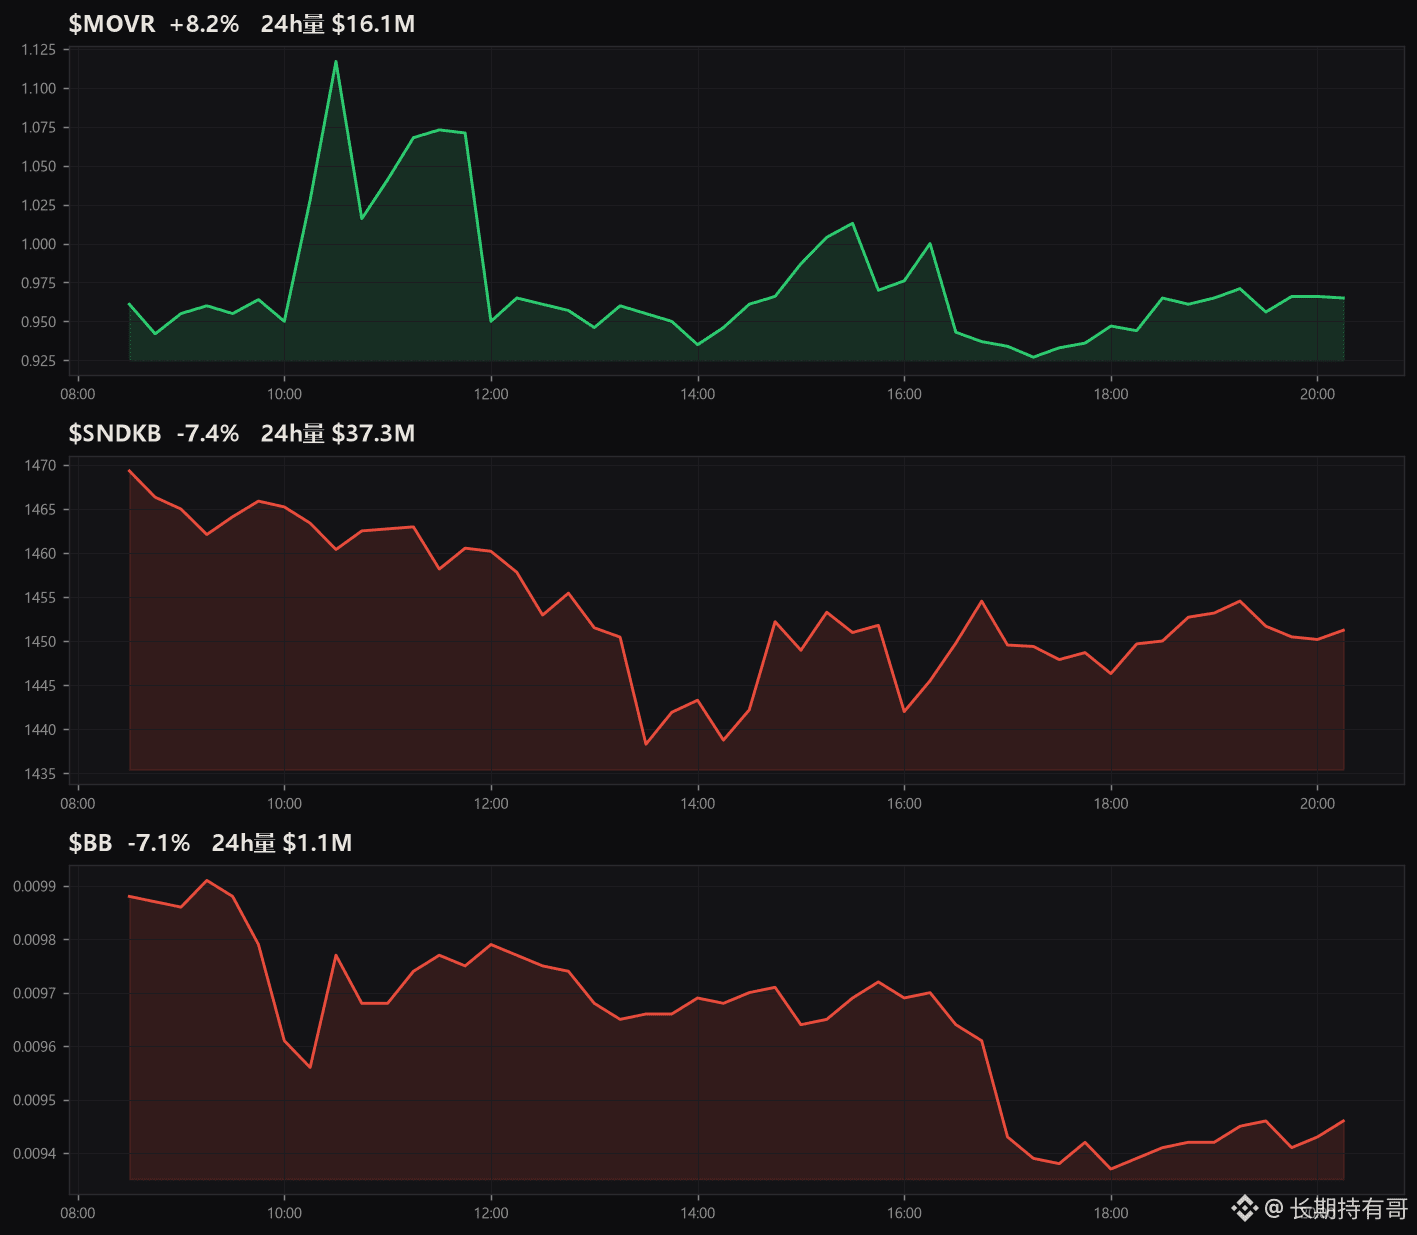Click the 10:00 time label under SNDKB chart
The width and height of the screenshot is (1417, 1235).
pyautogui.click(x=284, y=804)
